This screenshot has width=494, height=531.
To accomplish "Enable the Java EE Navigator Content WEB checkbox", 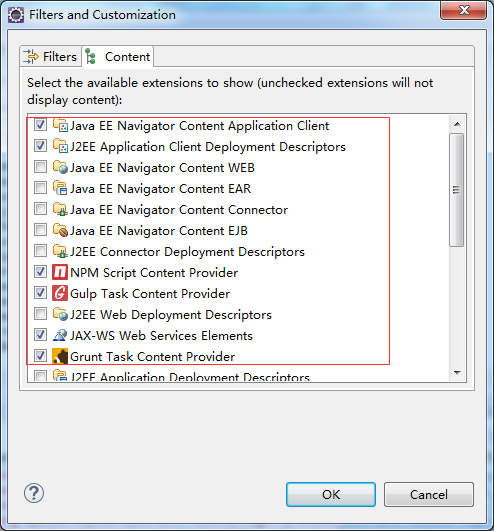I will [40, 167].
